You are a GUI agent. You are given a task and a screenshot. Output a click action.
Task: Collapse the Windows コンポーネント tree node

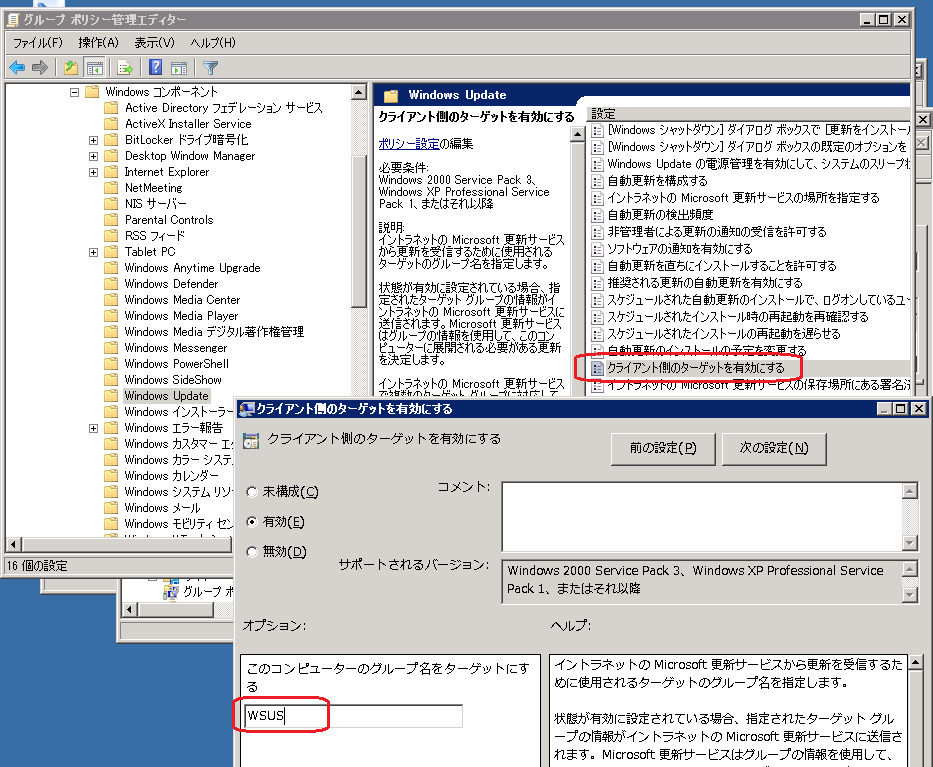point(74,92)
